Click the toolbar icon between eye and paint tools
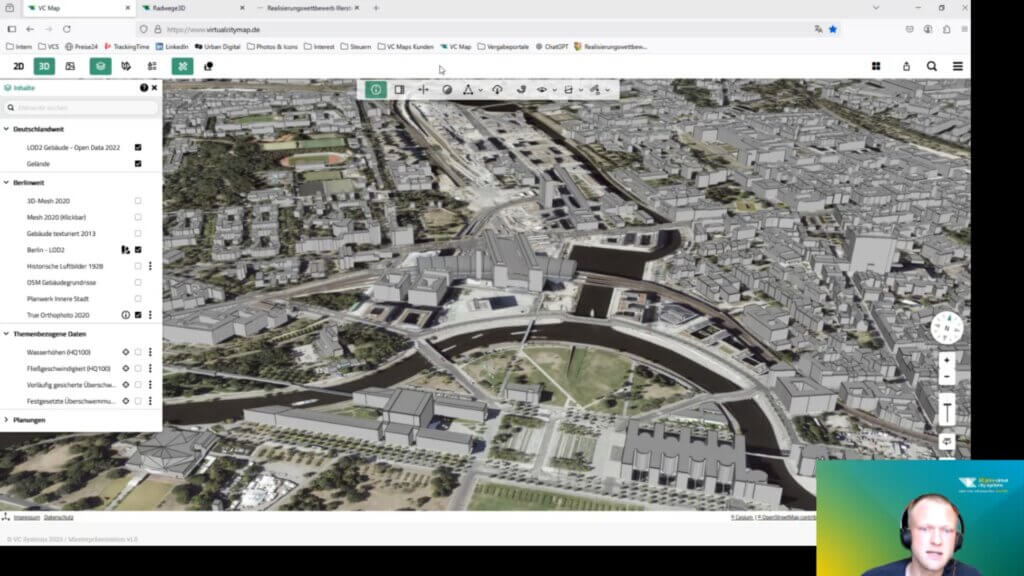The width and height of the screenshot is (1024, 576). click(x=569, y=89)
